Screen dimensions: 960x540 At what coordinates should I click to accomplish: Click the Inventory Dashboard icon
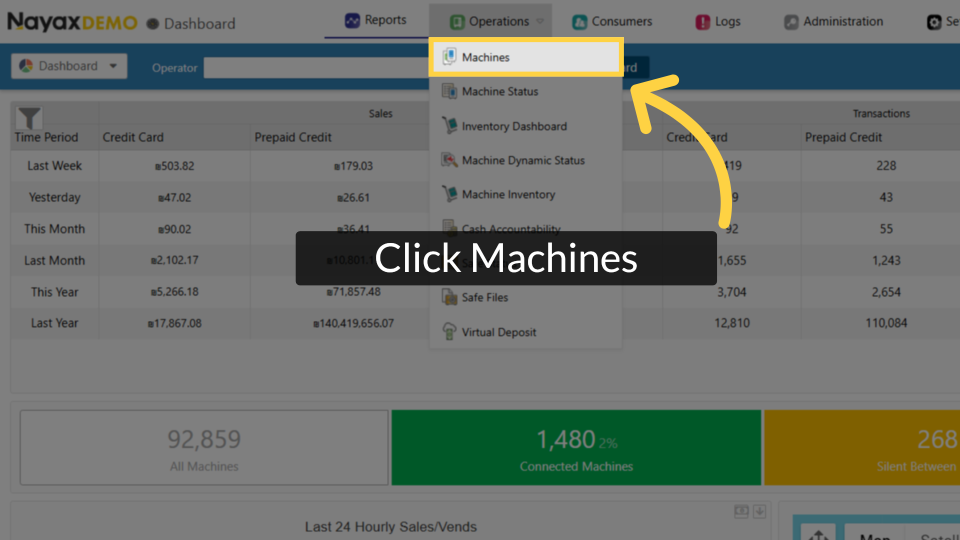[449, 126]
